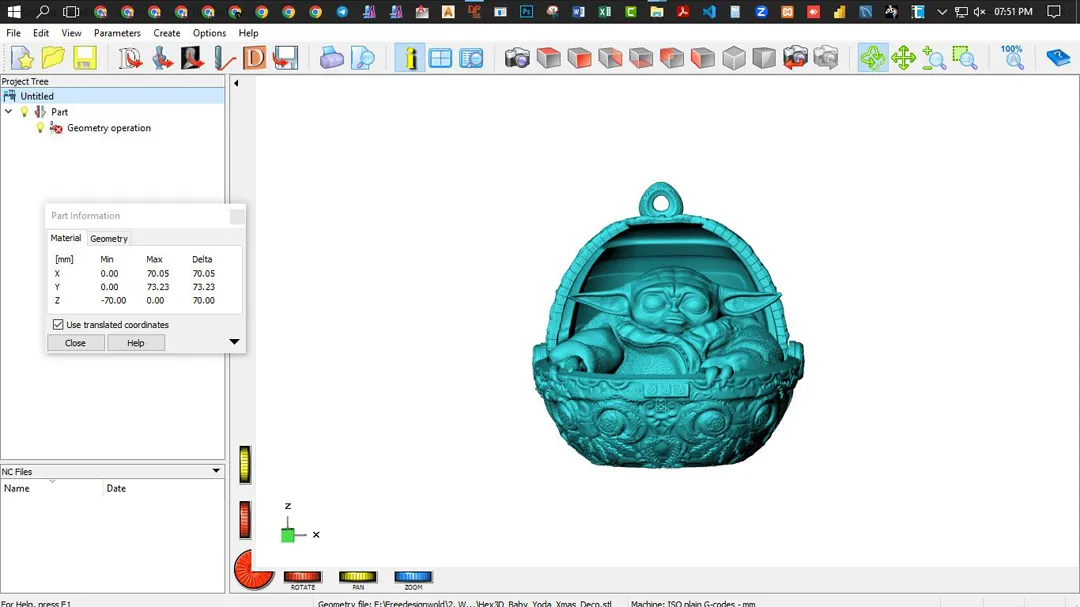Sort NC Files by the Name column

click(x=52, y=488)
